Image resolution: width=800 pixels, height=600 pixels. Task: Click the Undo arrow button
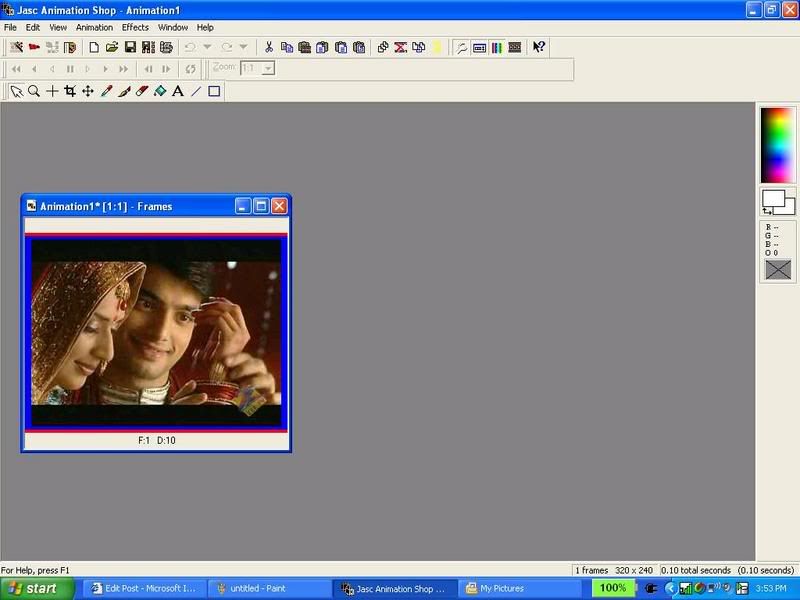click(190, 47)
